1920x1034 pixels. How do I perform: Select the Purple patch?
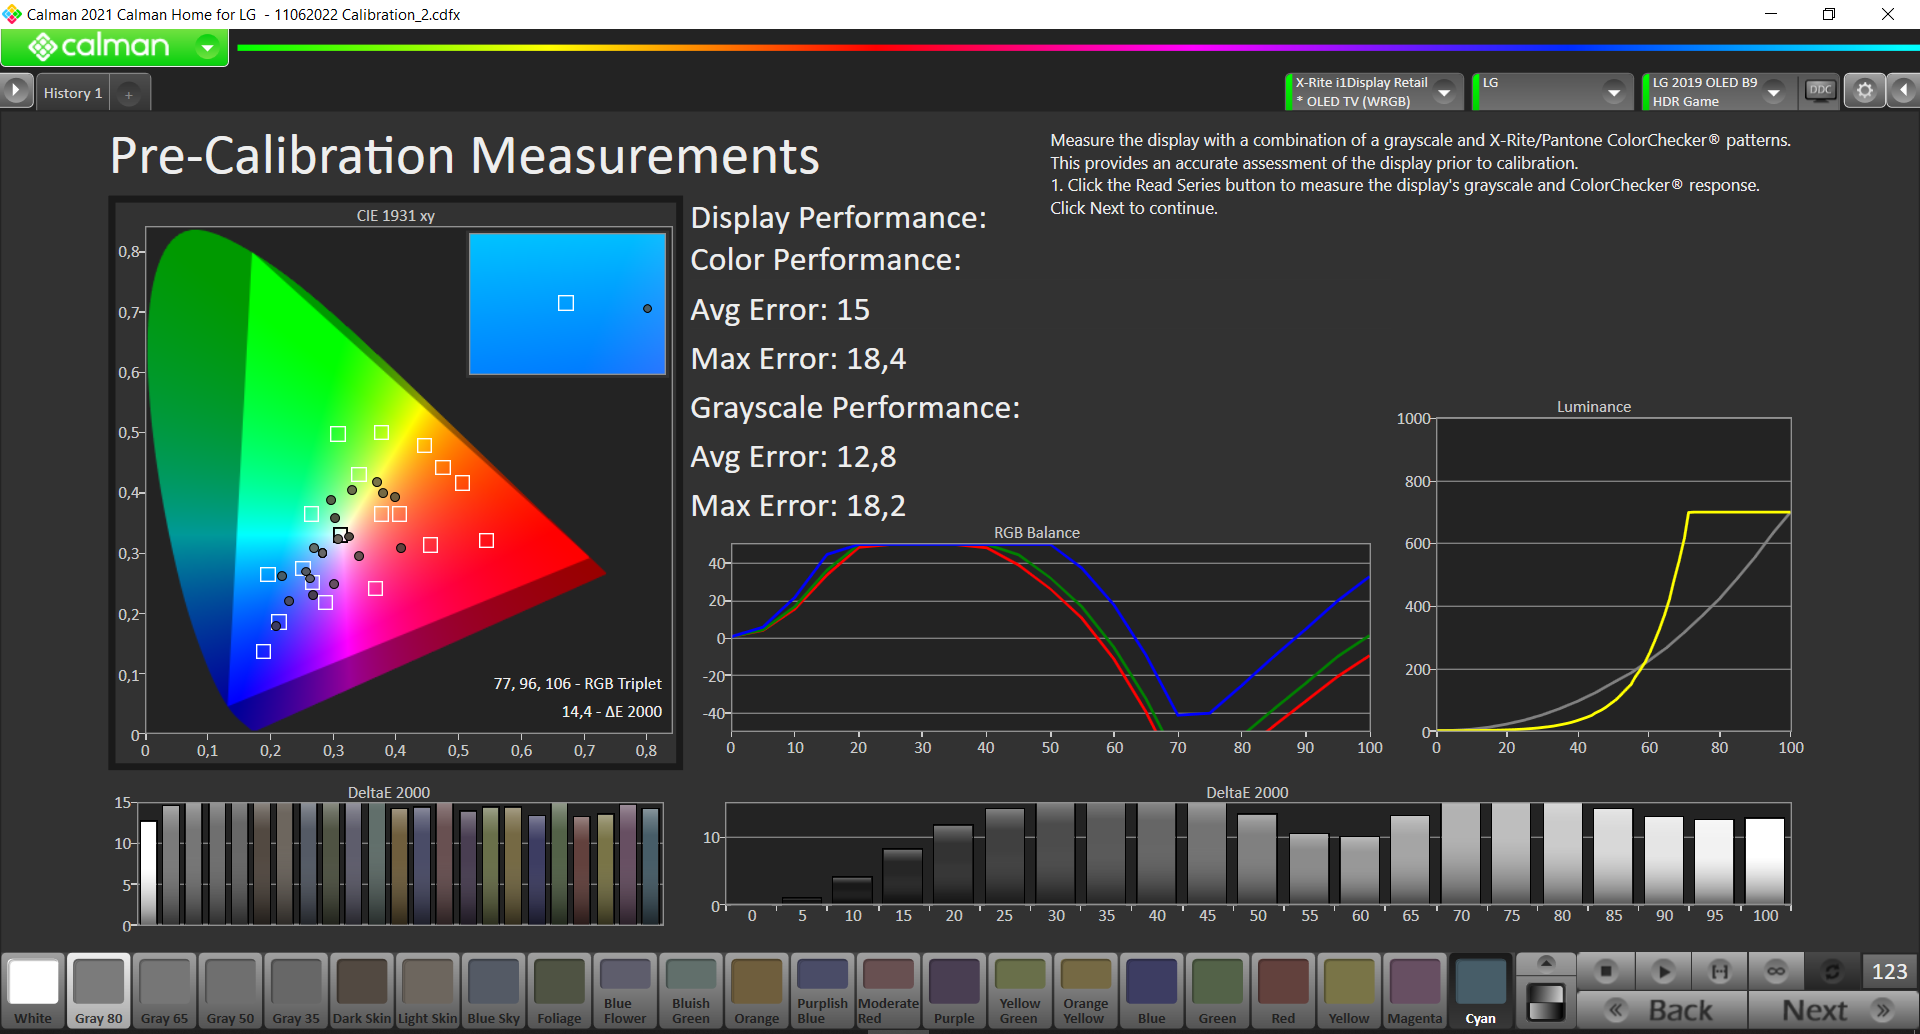955,991
